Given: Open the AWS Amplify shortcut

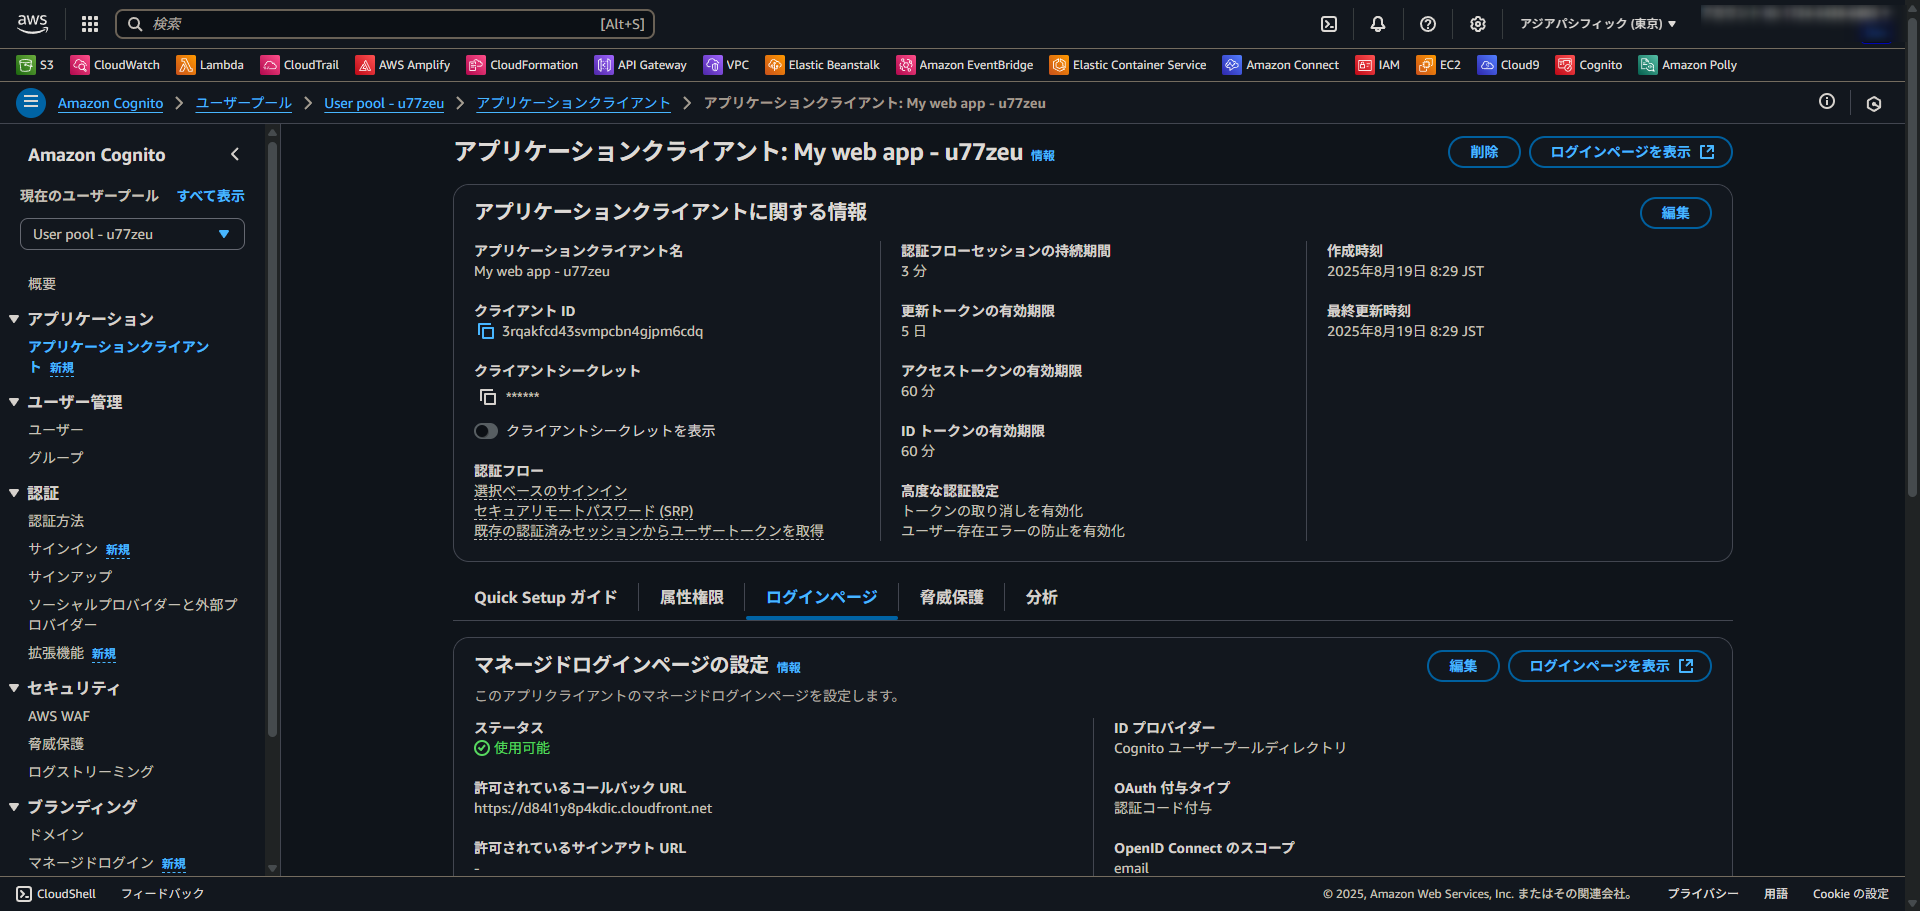Looking at the screenshot, I should click(x=403, y=65).
